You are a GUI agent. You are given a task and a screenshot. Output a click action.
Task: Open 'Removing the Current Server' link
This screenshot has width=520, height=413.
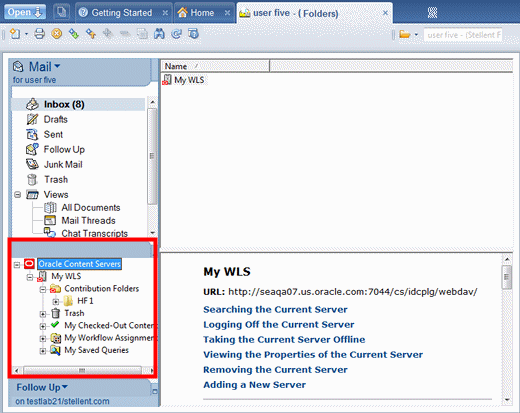[275, 370]
